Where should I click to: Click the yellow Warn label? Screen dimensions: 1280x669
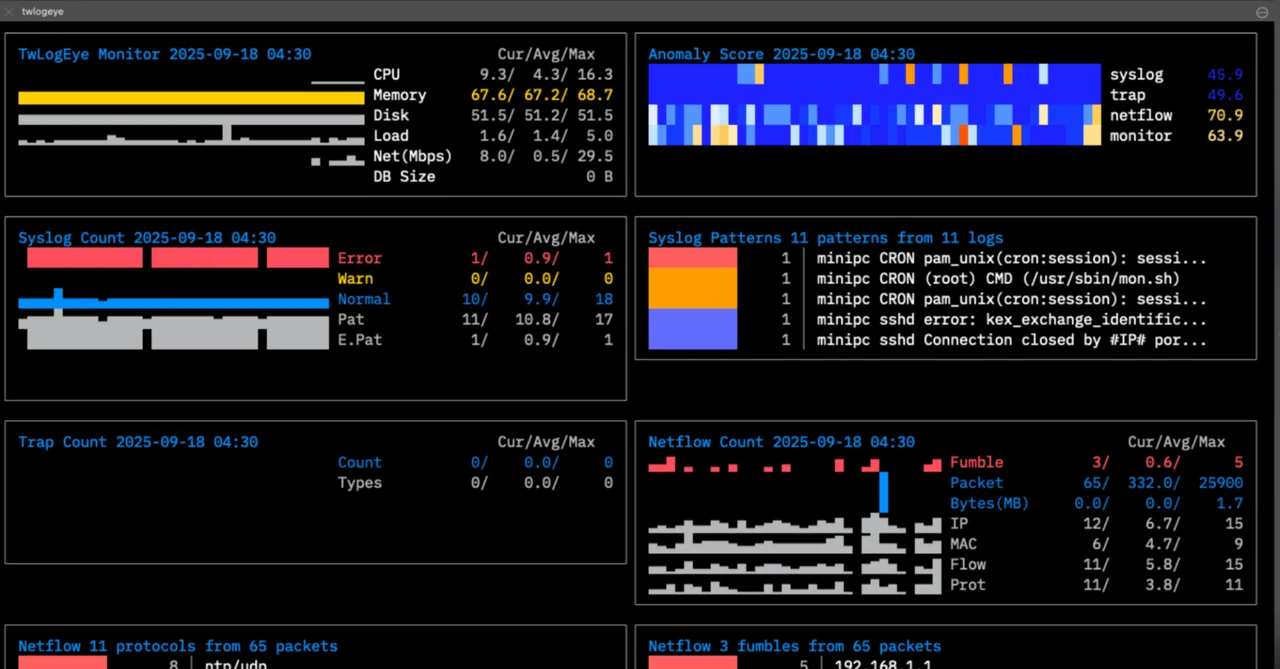click(x=355, y=278)
